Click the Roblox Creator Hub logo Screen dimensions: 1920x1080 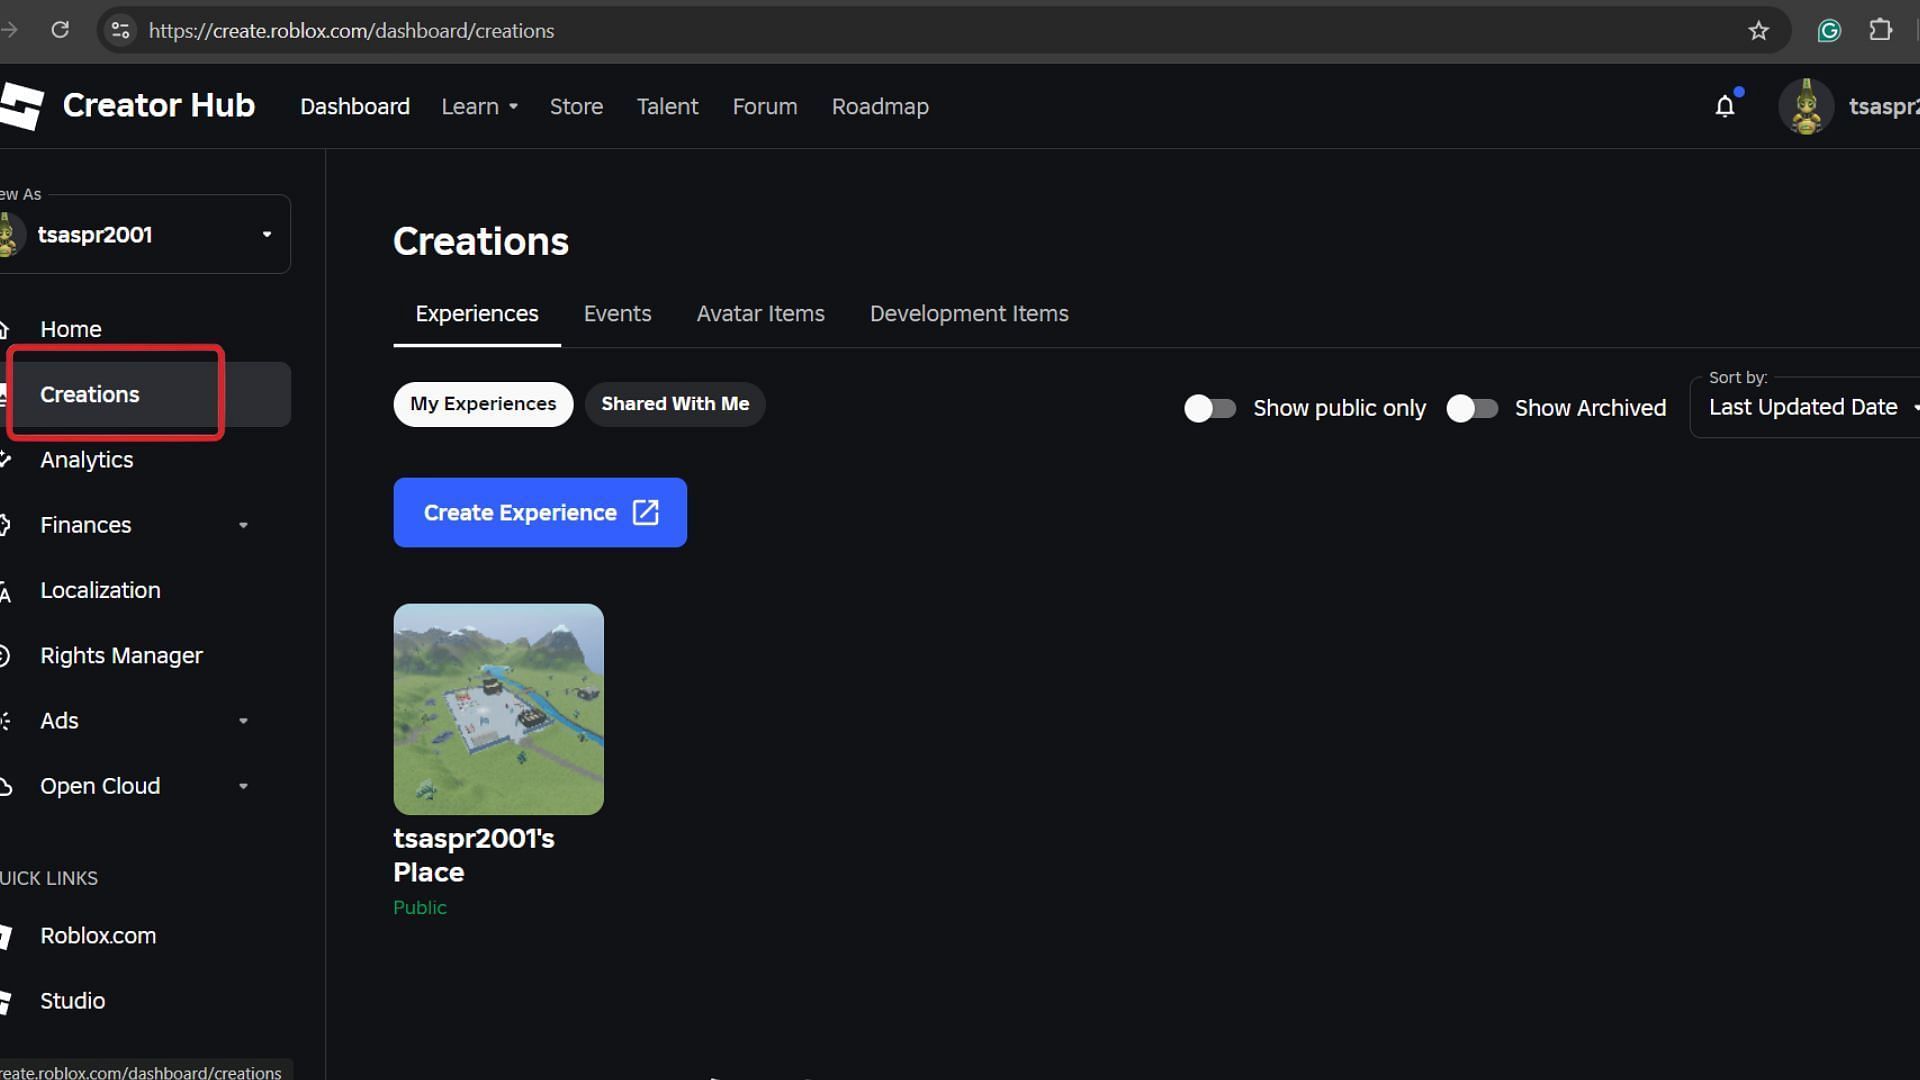(x=22, y=106)
